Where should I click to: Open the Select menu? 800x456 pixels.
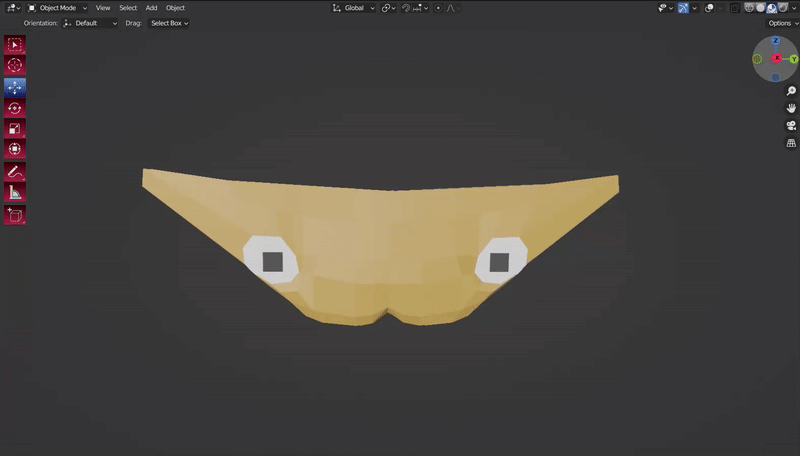click(128, 8)
